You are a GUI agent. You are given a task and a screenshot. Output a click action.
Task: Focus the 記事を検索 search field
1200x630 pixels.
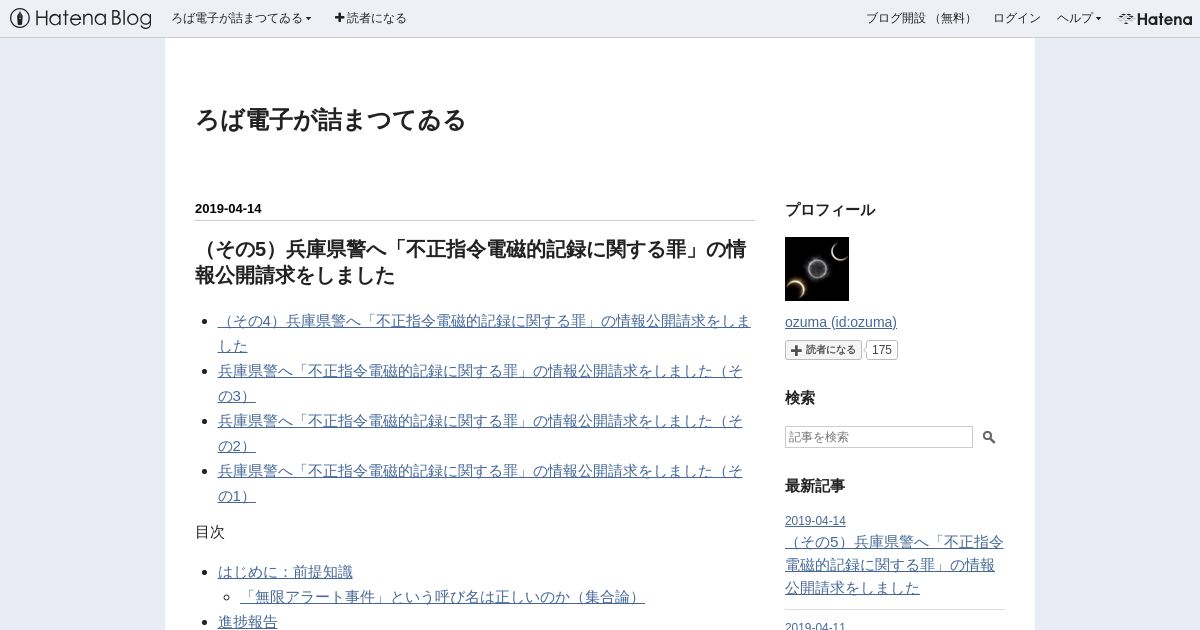pyautogui.click(x=879, y=437)
